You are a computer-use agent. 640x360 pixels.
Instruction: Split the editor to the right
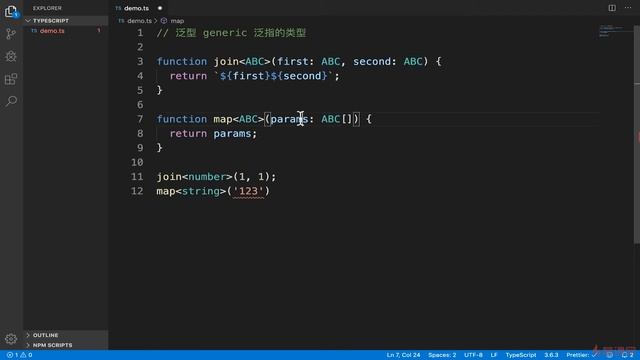[x=612, y=8]
